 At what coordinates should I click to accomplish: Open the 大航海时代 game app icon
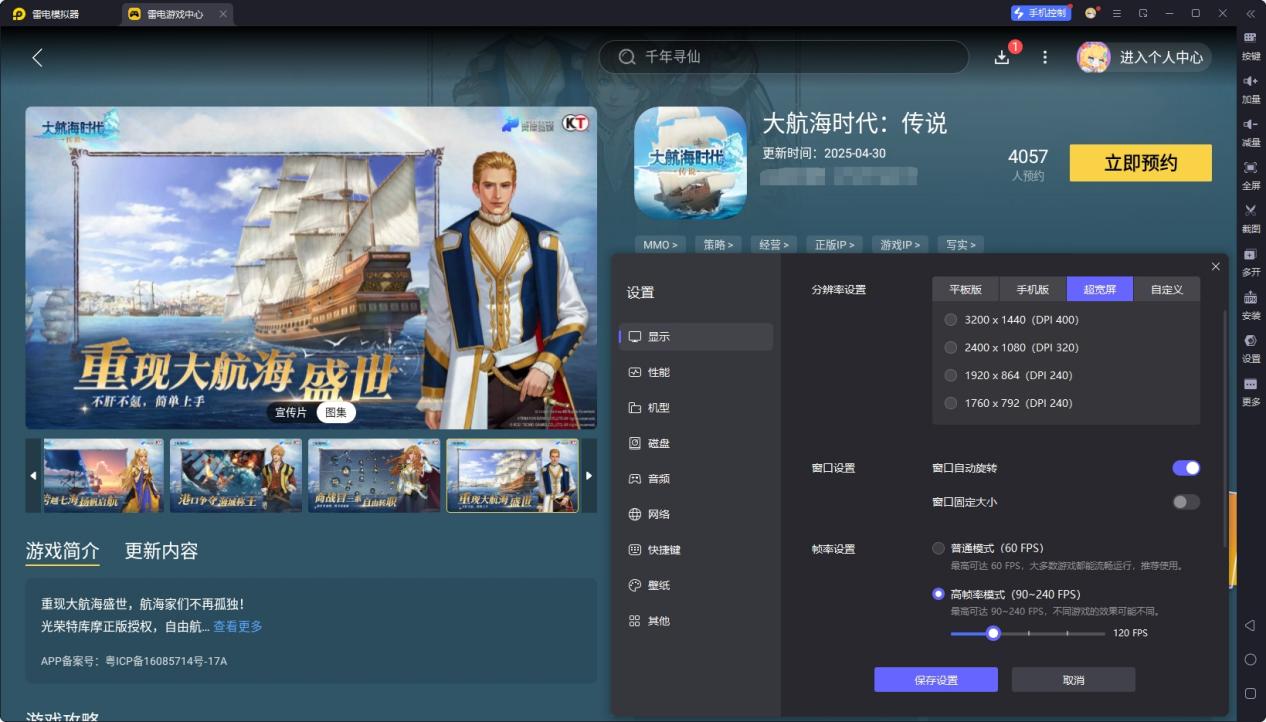[x=690, y=163]
